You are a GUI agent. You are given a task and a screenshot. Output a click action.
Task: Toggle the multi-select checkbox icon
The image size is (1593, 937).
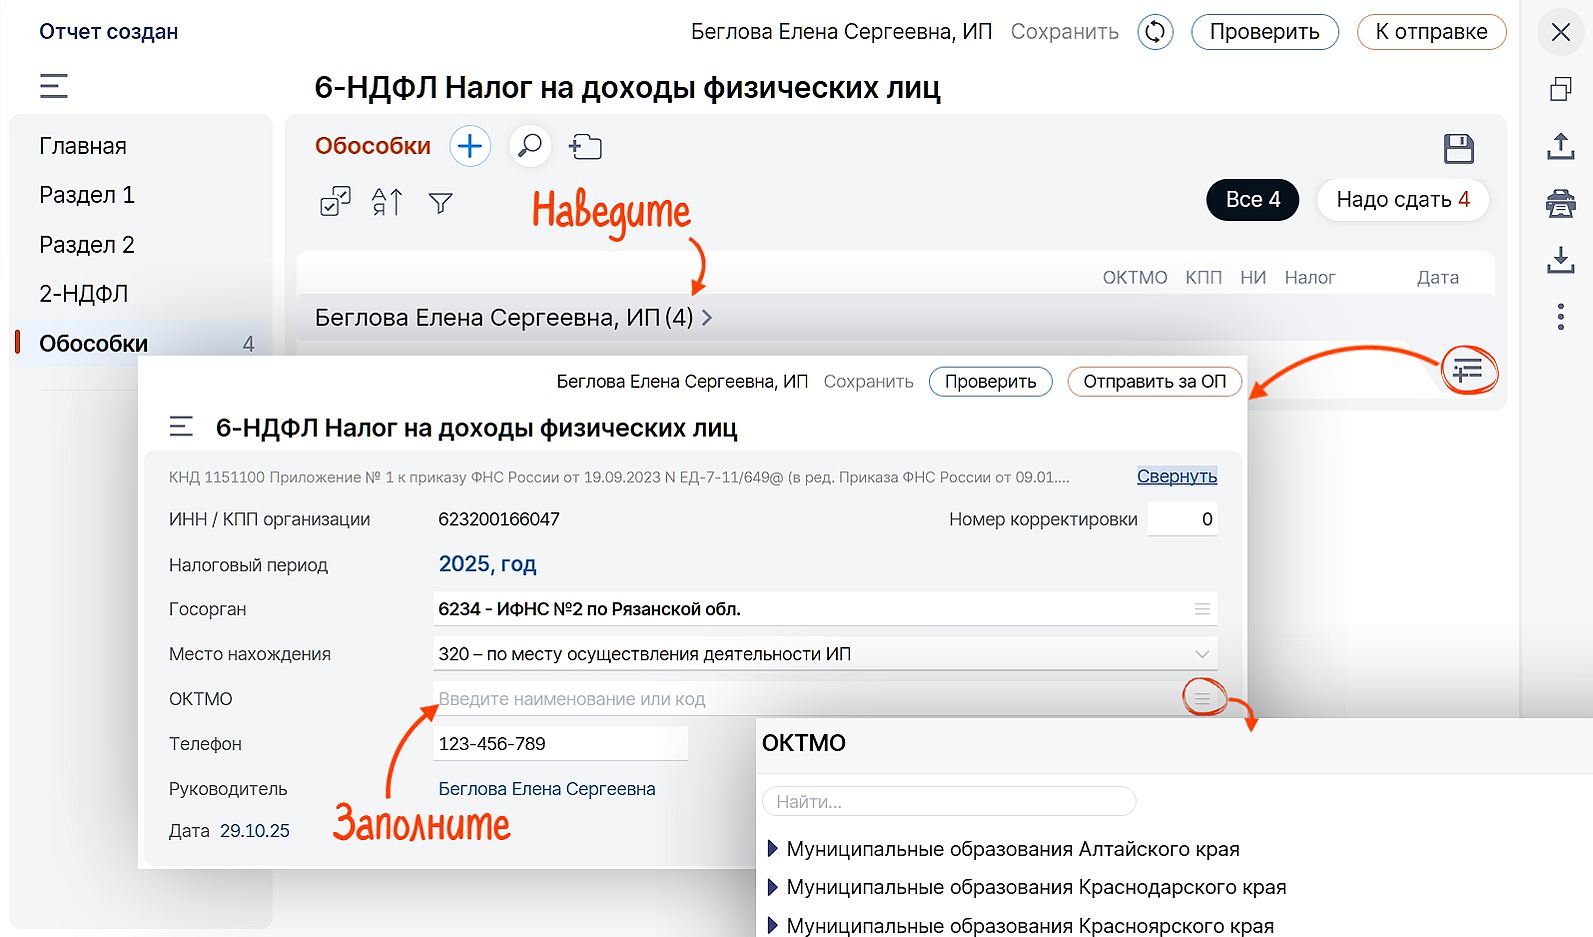tap(335, 202)
